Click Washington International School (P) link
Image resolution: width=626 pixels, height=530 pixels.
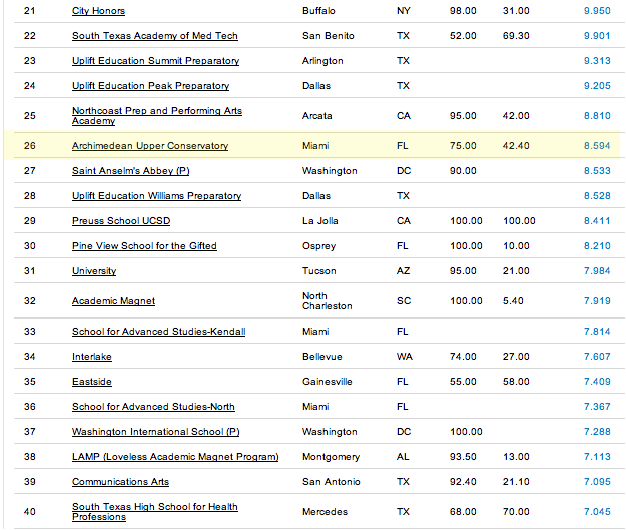156,432
